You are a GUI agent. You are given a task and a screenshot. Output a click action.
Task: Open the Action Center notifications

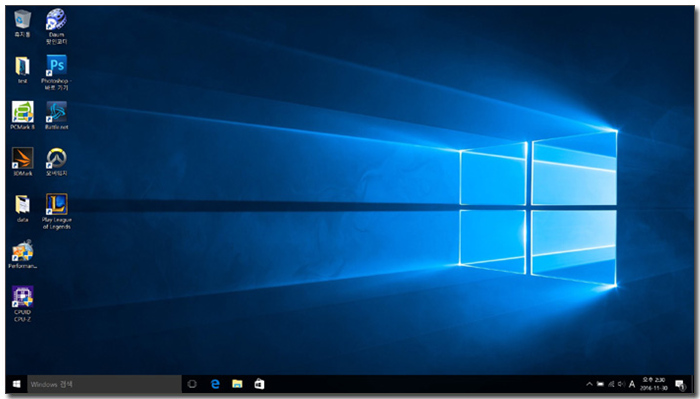coord(680,384)
